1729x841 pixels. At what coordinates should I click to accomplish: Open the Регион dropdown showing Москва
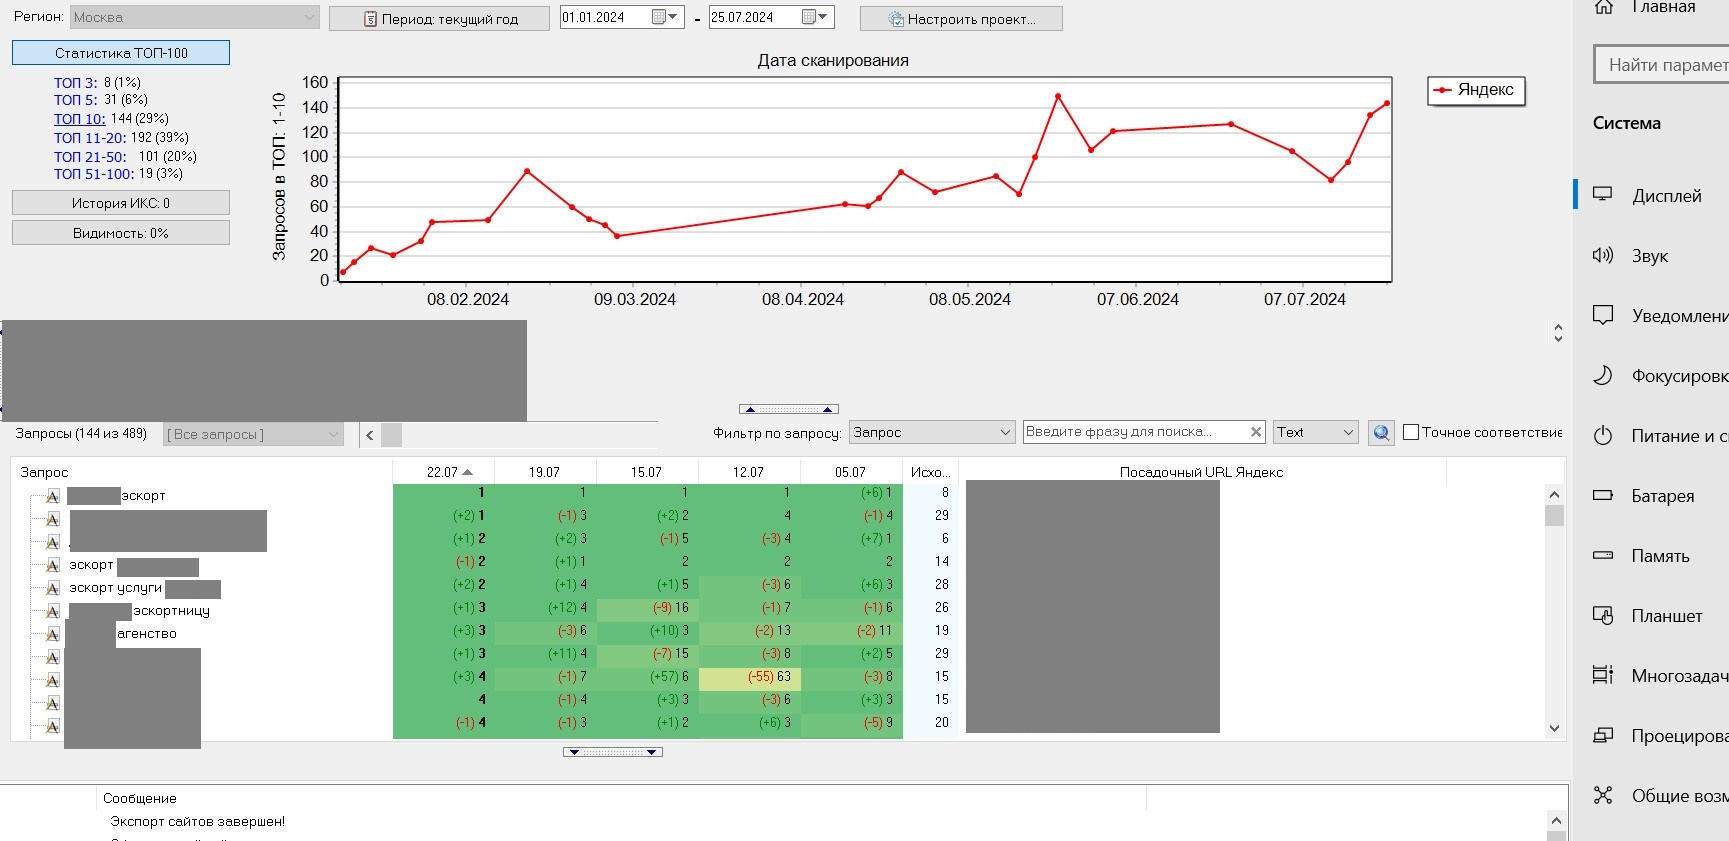[194, 17]
